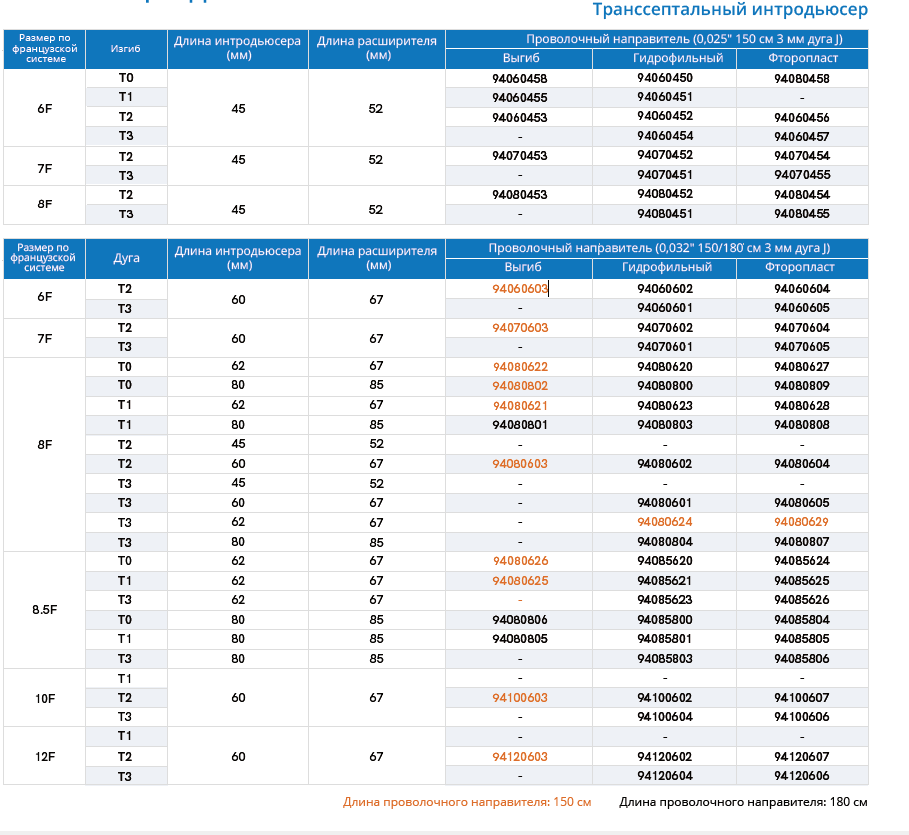Click code 94120602
909x835 pixels.
[x=664, y=757]
